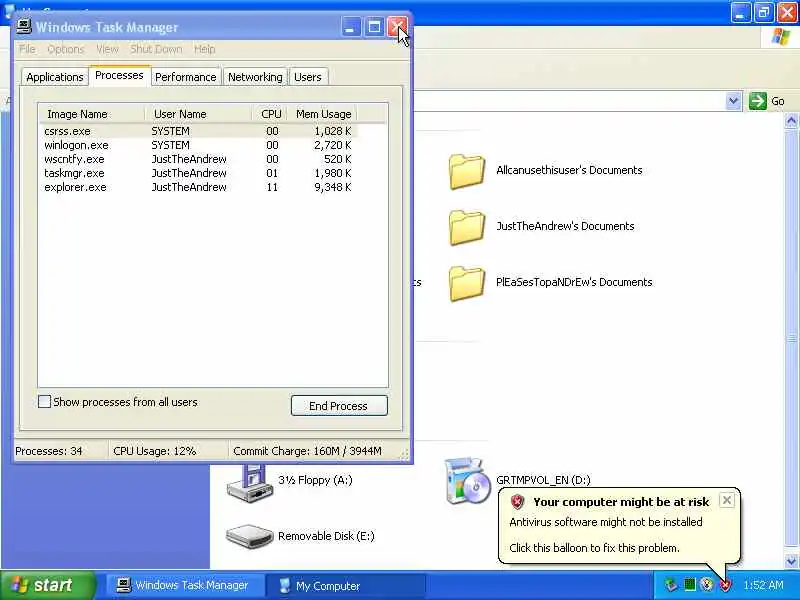Image resolution: width=800 pixels, height=600 pixels.
Task: Click the My Computer vertical scrollbar thumb
Action: click(791, 339)
